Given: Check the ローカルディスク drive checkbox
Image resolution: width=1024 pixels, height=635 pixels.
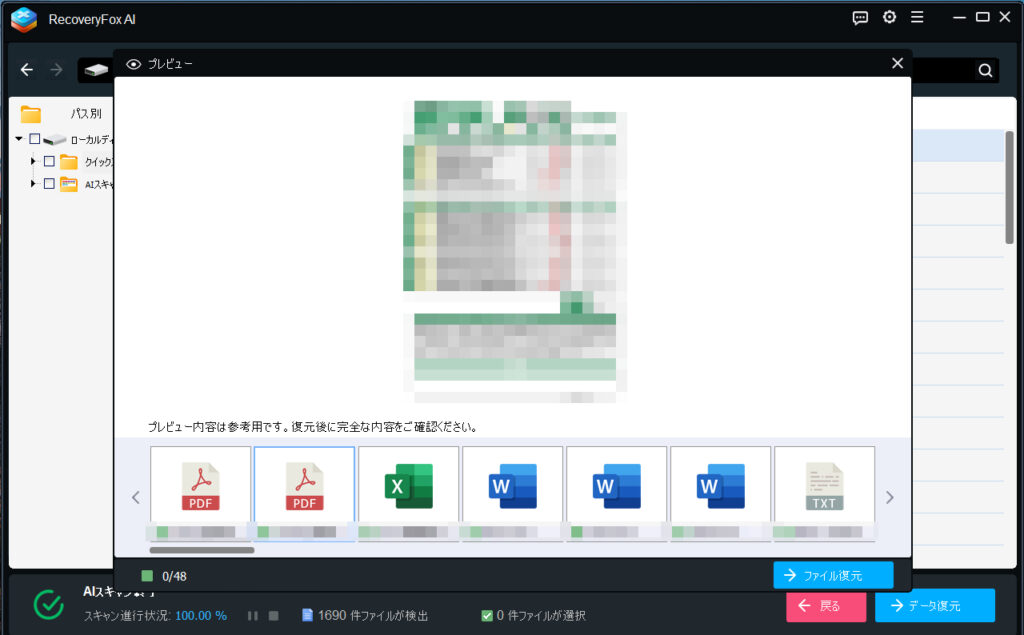Looking at the screenshot, I should [35, 139].
